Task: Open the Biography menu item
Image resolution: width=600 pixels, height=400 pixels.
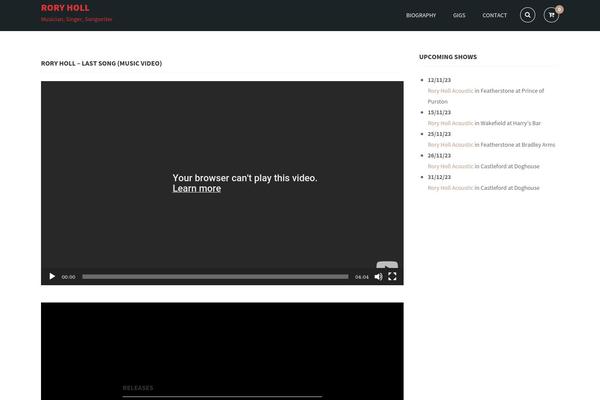Action: [421, 15]
